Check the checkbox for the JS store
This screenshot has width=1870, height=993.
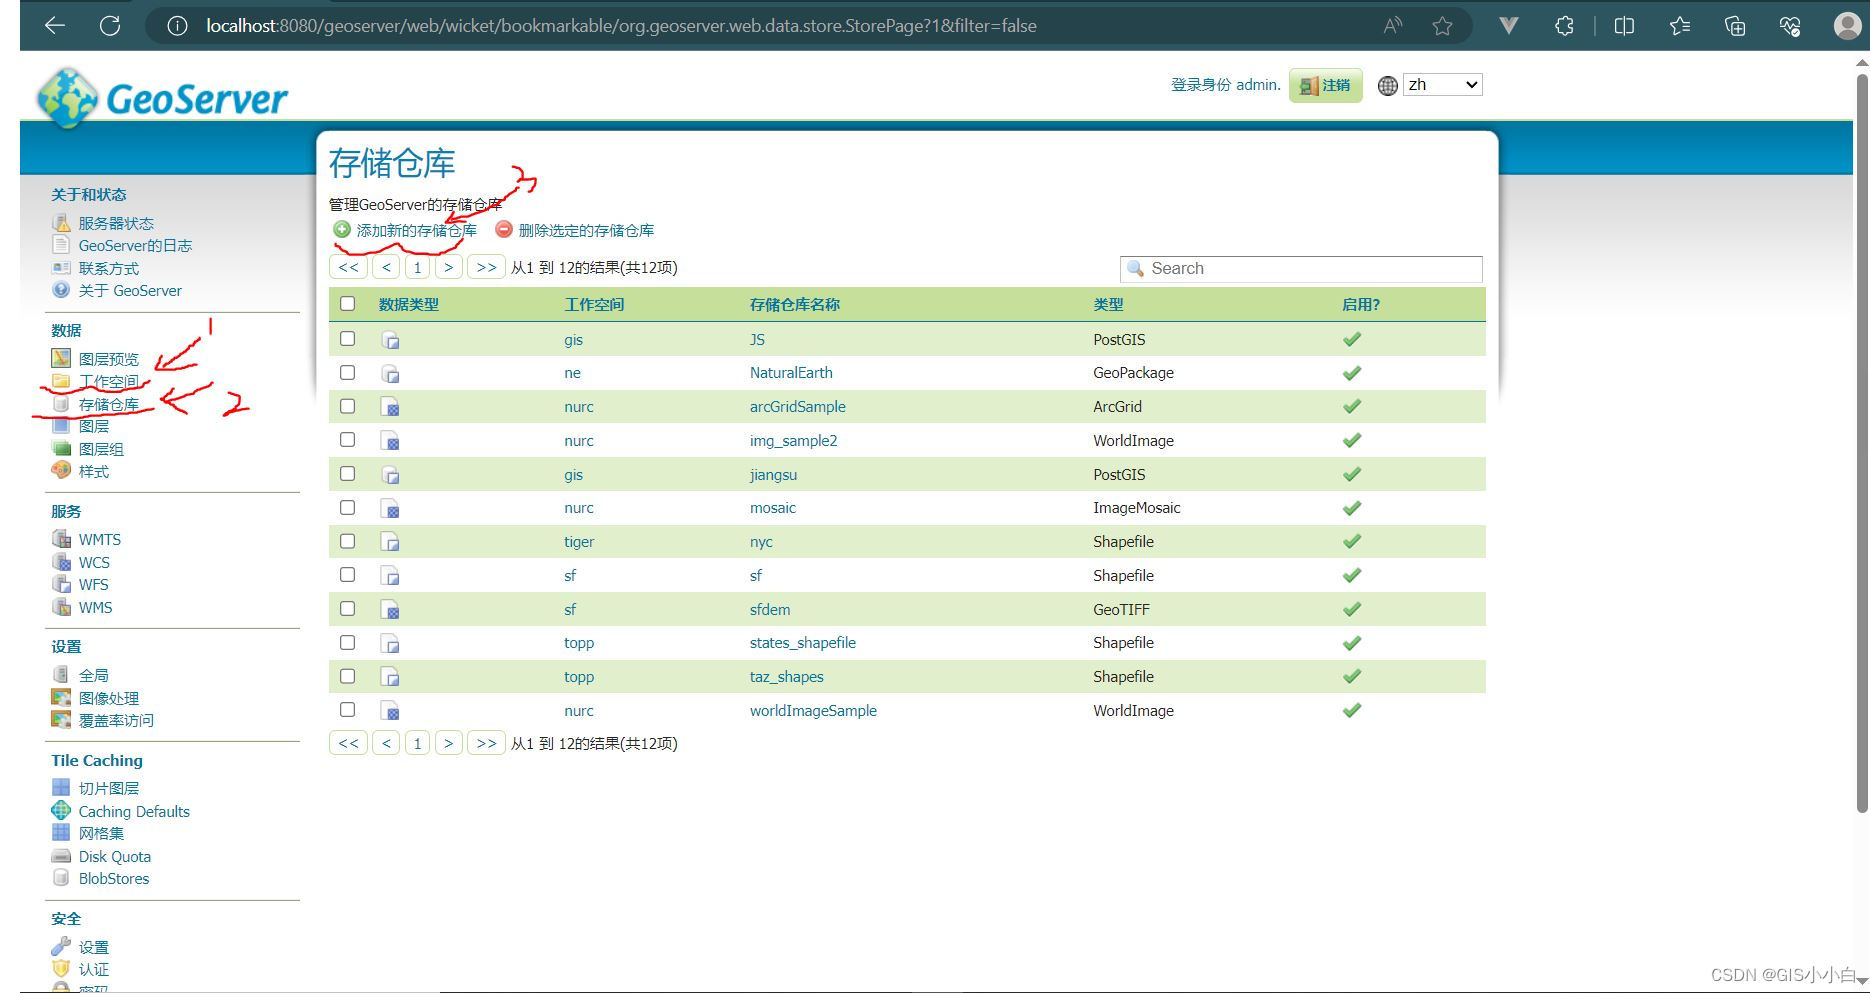click(x=347, y=339)
